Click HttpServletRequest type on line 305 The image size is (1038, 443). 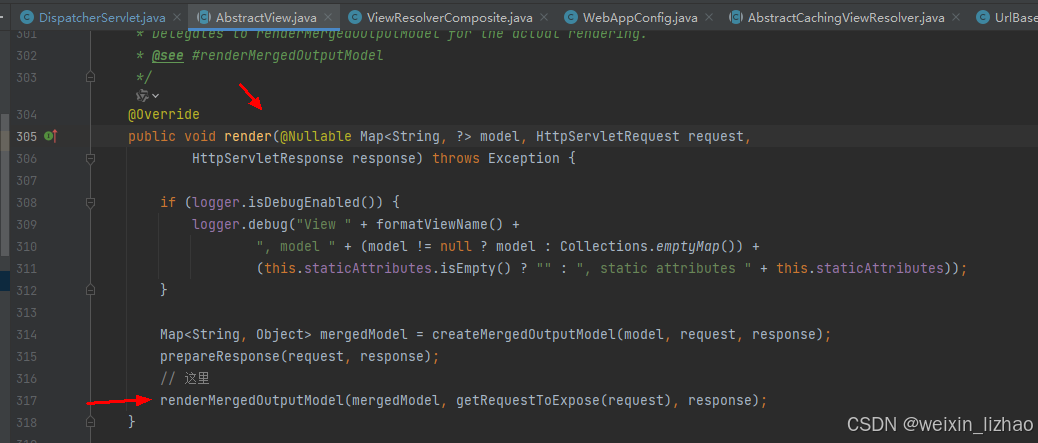point(608,136)
